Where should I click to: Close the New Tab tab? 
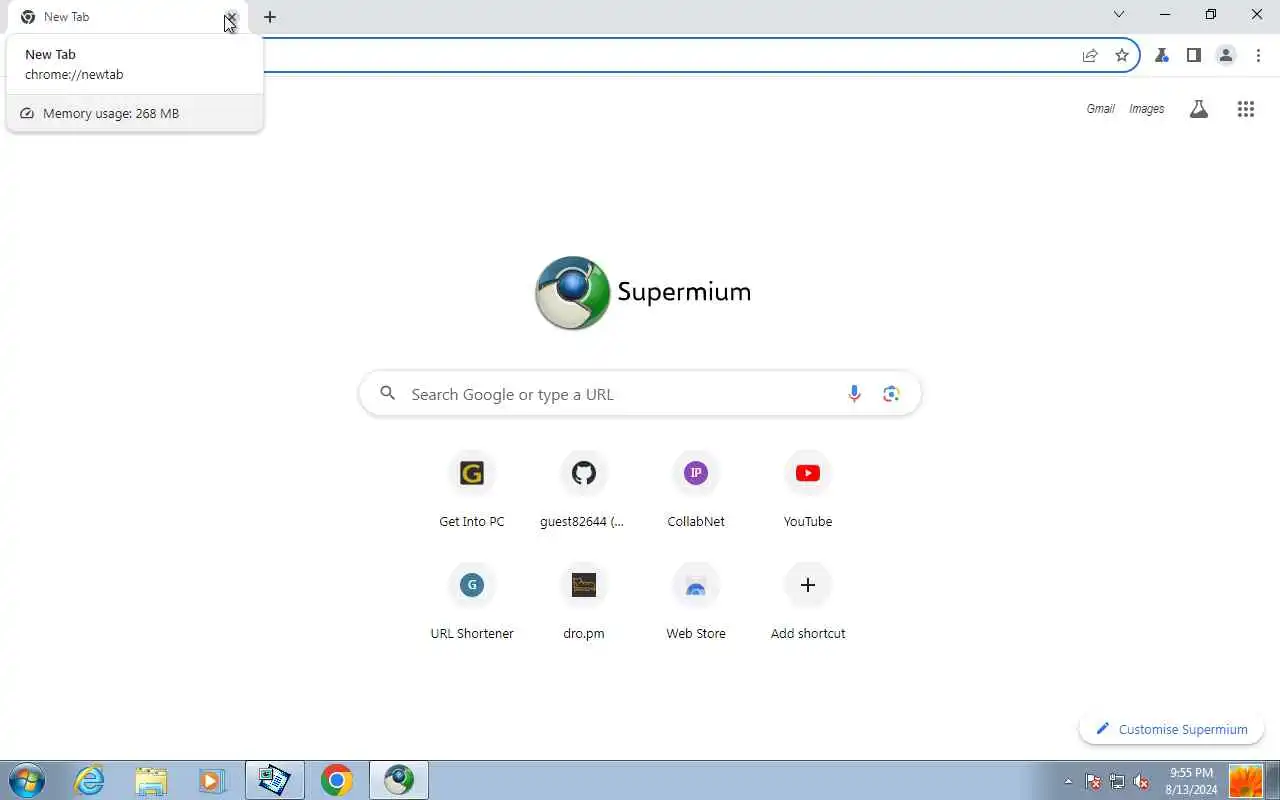pos(232,17)
